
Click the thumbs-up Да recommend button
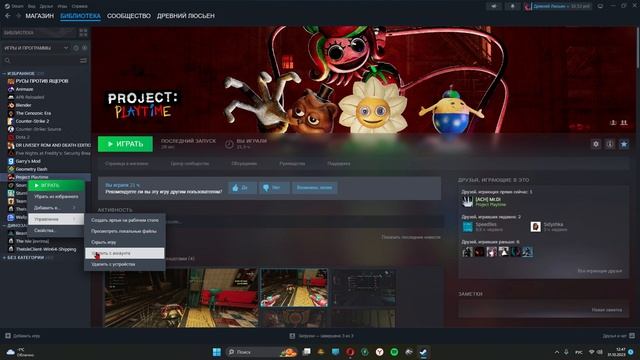pyautogui.click(x=242, y=188)
